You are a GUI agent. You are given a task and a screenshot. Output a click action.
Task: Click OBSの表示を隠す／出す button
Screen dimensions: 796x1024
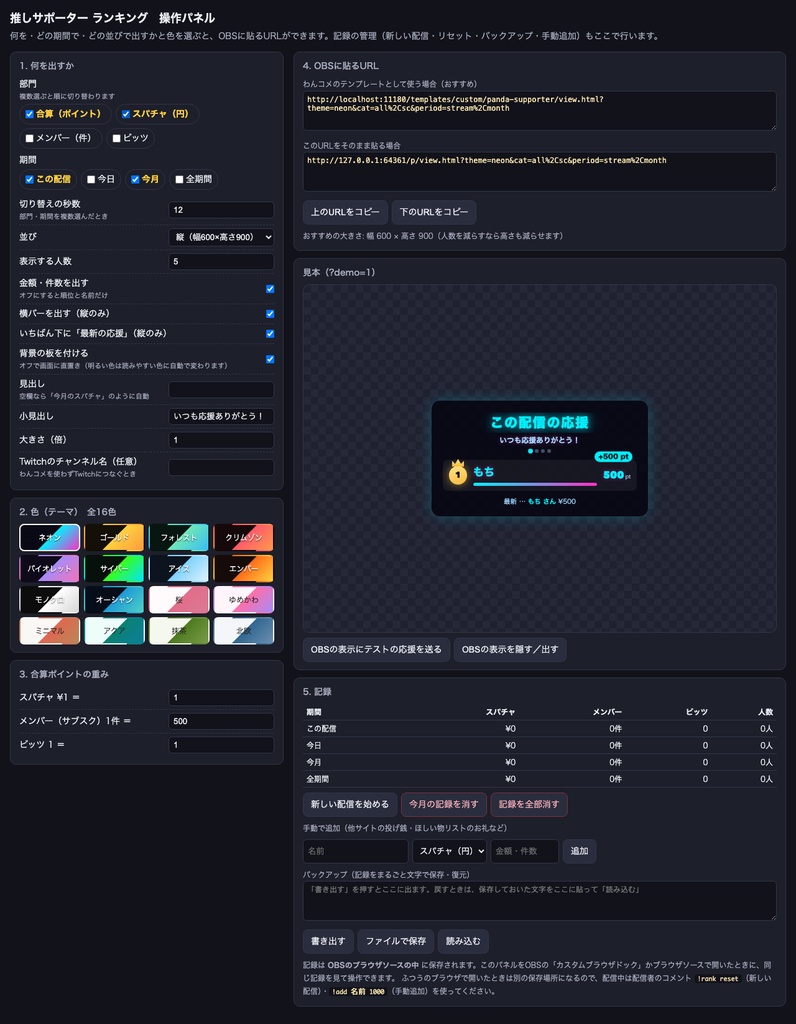coord(510,650)
